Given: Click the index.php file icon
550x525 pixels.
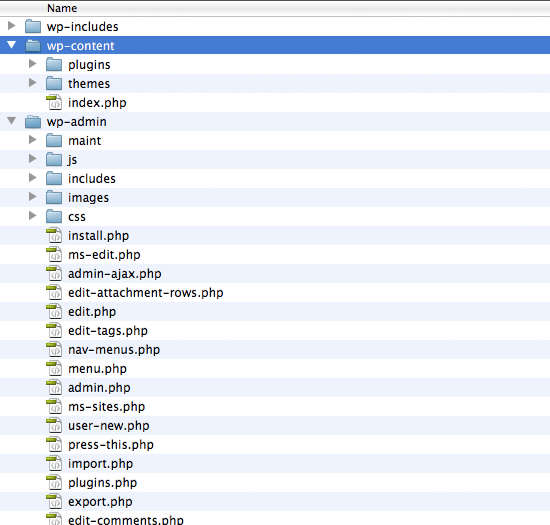Looking at the screenshot, I should tap(54, 102).
